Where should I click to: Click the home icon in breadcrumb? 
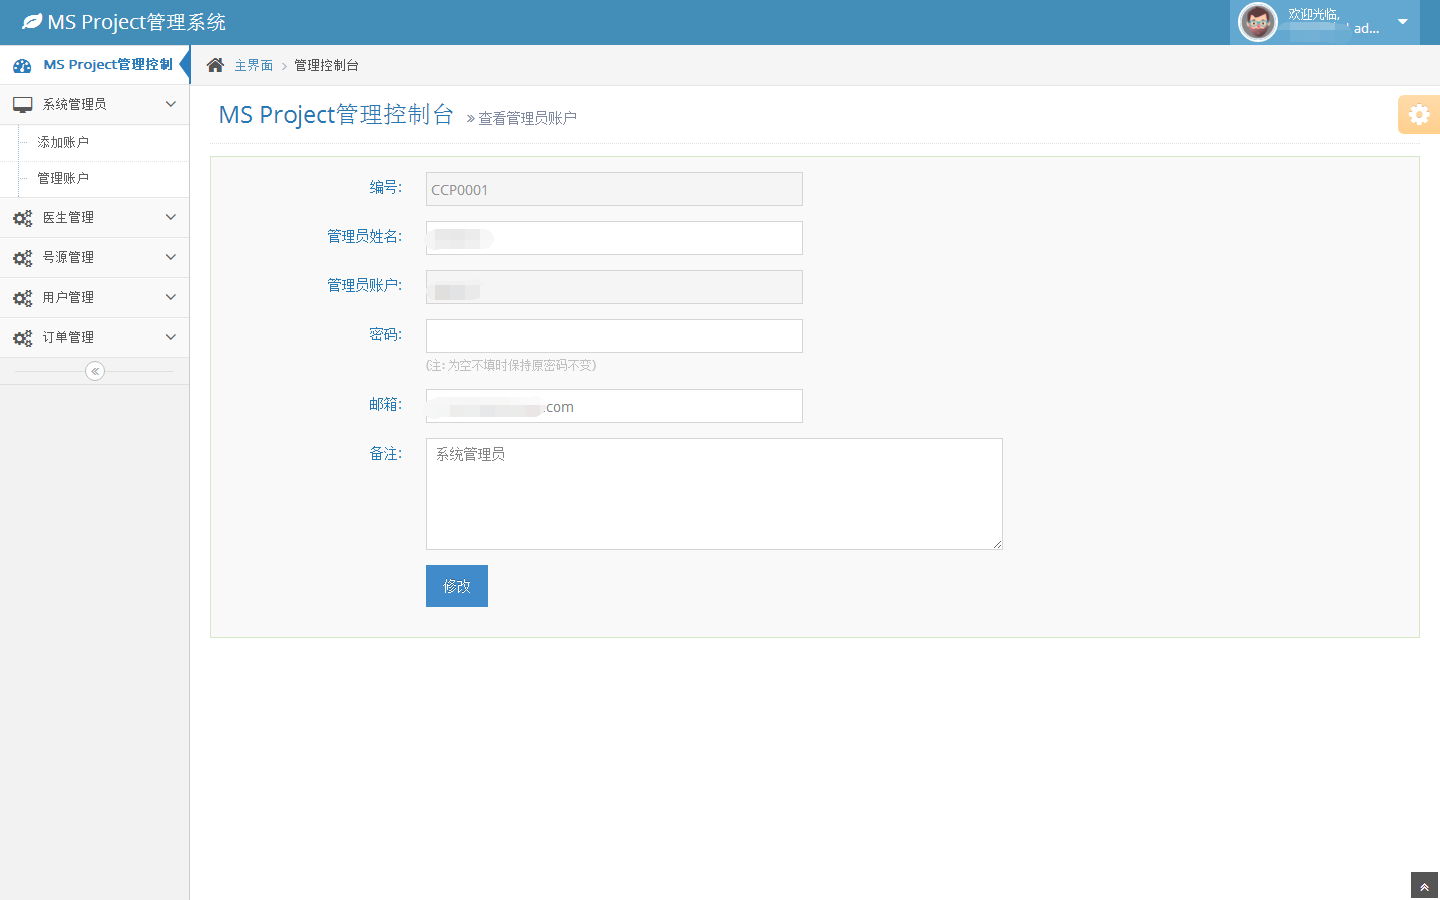tap(215, 65)
